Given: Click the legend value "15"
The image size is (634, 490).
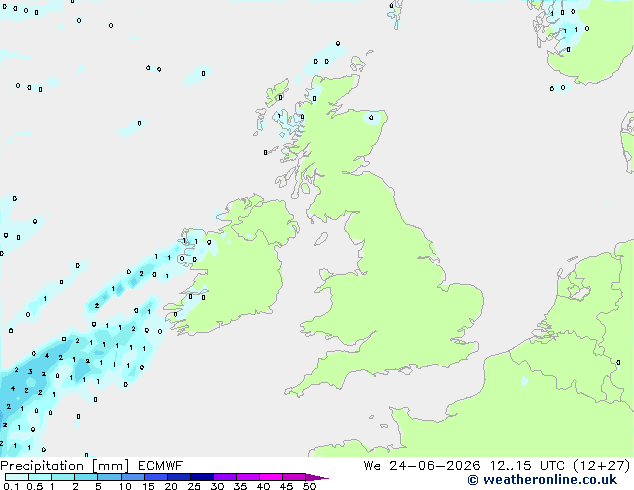Looking at the screenshot, I should (148, 486).
